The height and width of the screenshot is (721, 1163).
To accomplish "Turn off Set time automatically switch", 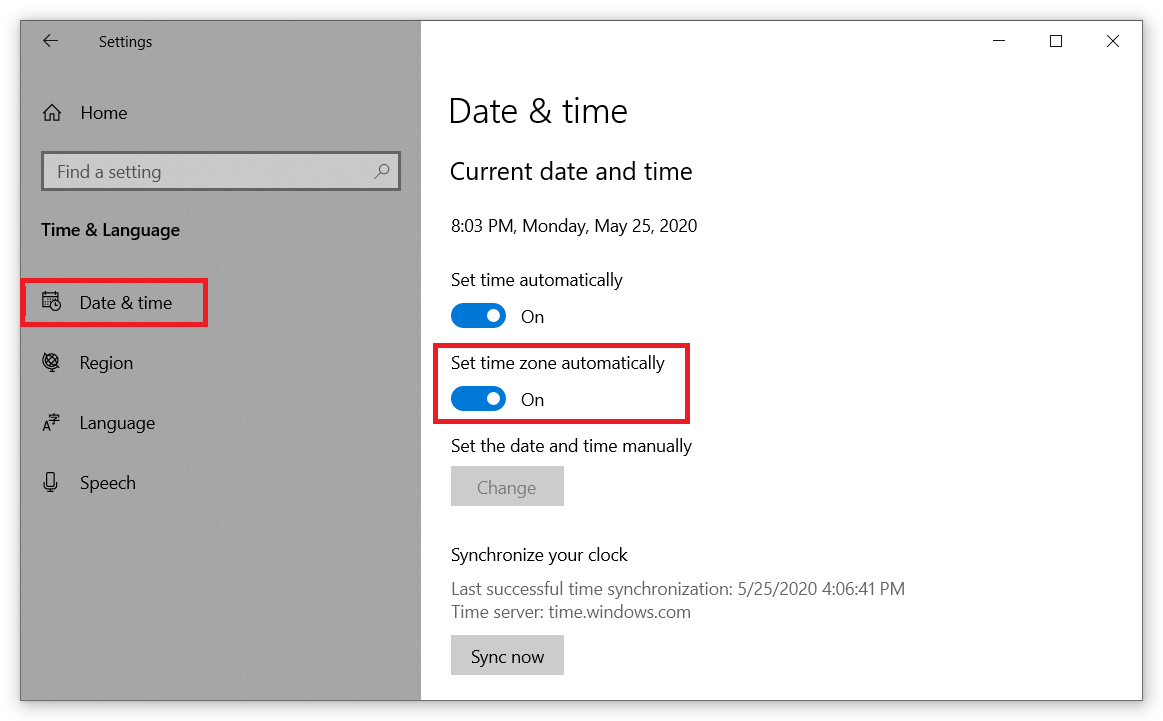I will pos(478,316).
